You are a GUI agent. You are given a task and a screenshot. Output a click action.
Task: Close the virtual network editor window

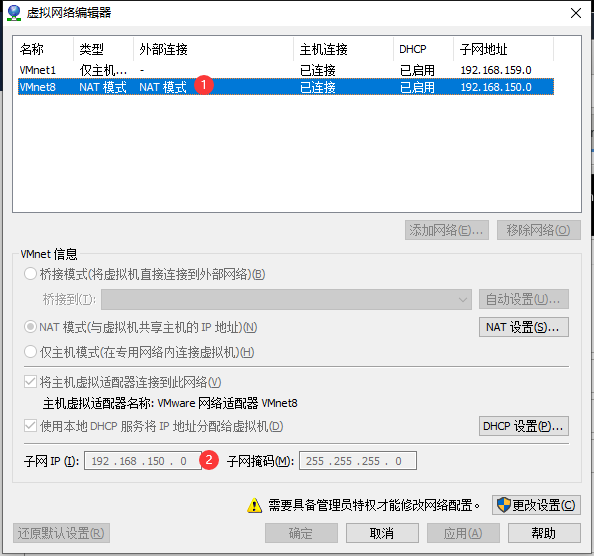click(576, 13)
